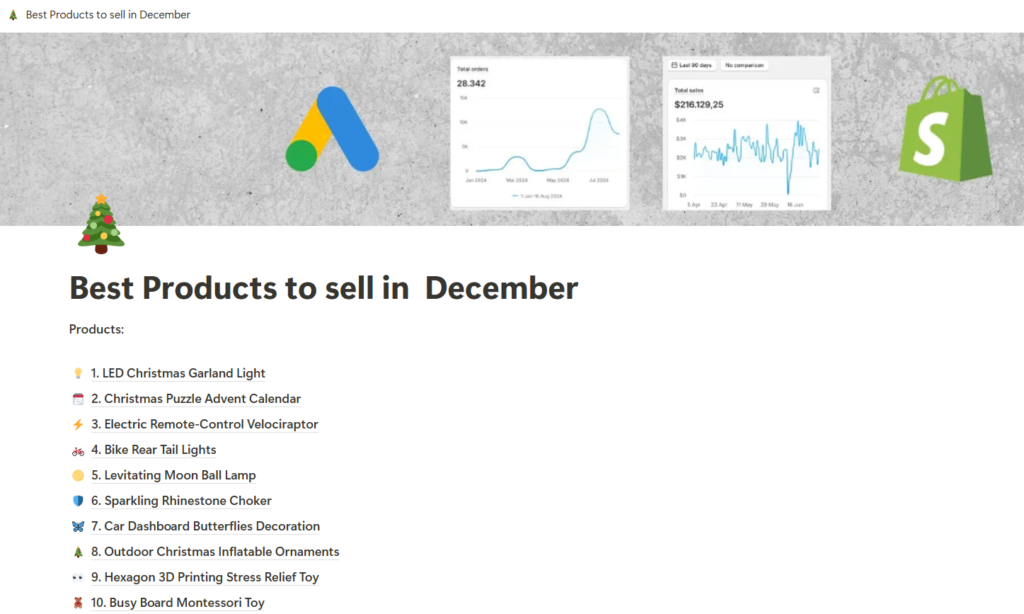Screen dimensions: 1024x614
Task: Click the lightning bolt emoji beside Velociraptor
Action: coord(78,425)
